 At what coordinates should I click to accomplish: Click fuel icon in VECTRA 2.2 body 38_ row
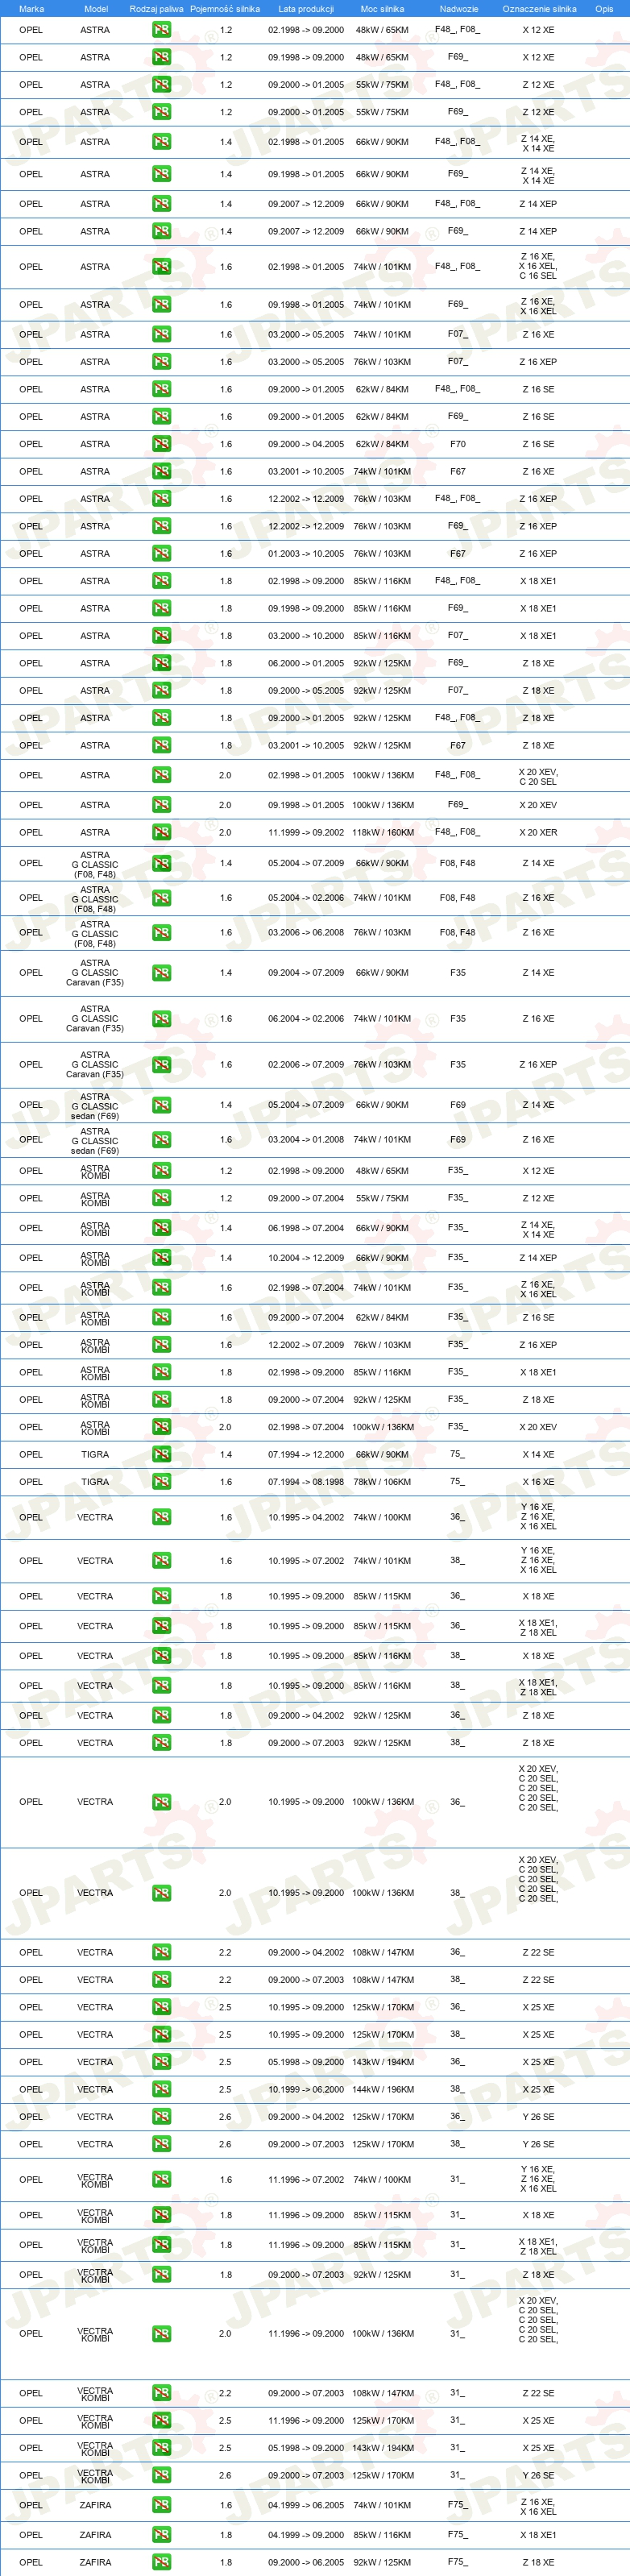[161, 1980]
